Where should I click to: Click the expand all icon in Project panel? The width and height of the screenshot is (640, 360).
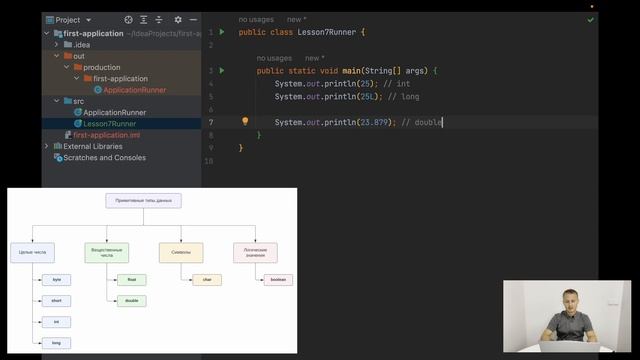[143, 20]
